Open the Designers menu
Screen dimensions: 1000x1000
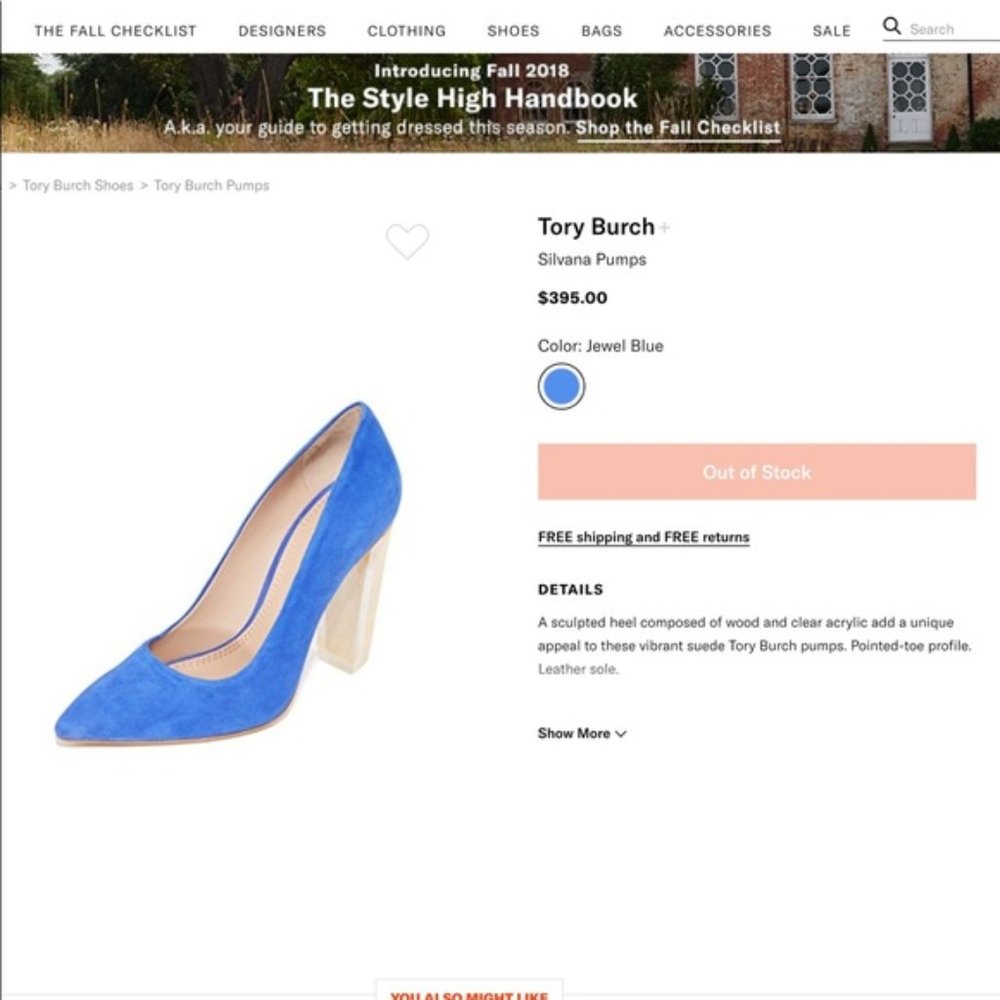click(281, 31)
